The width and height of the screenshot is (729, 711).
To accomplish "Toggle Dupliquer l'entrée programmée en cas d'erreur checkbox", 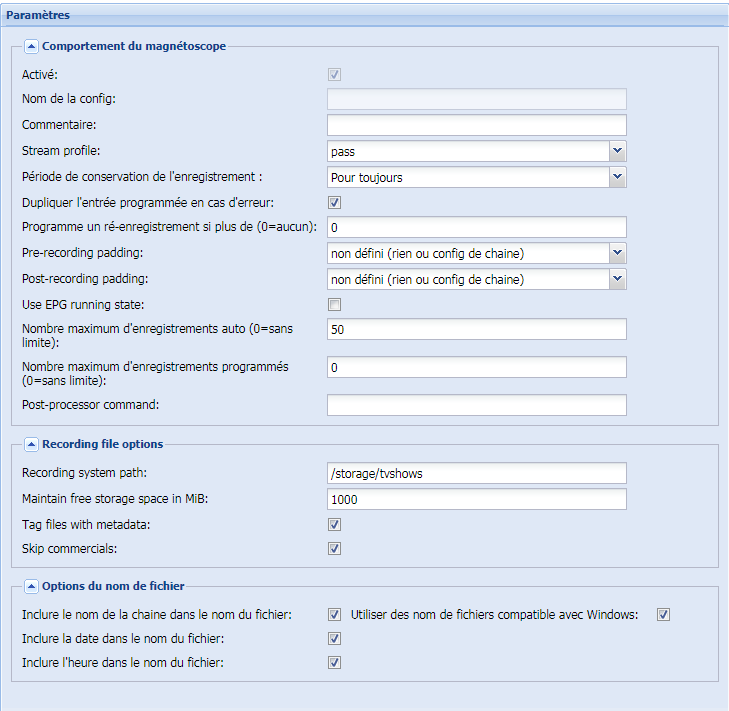I will point(334,203).
